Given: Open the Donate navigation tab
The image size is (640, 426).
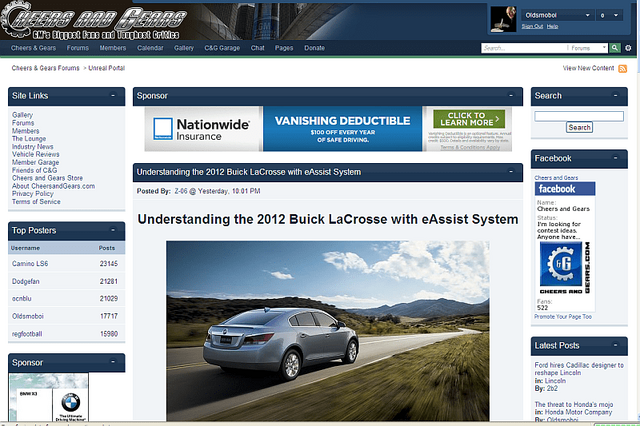Looking at the screenshot, I should pos(314,48).
